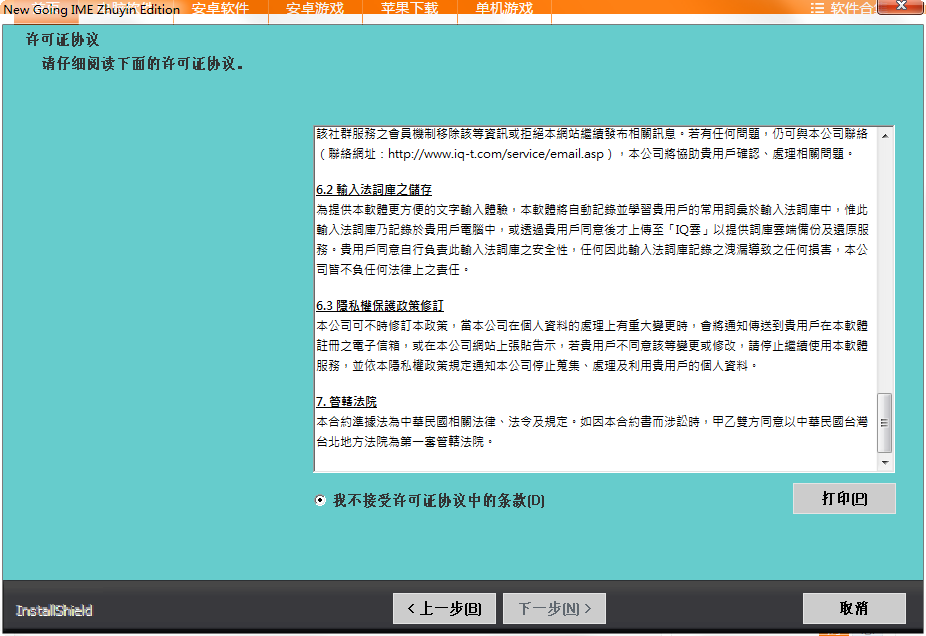The width and height of the screenshot is (926, 636).
Task: Open the 安卓软件 tab
Action: [220, 8]
